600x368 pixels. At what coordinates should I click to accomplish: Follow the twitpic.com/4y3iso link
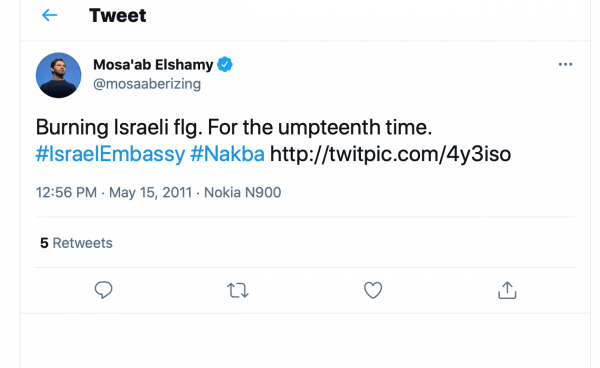click(390, 154)
